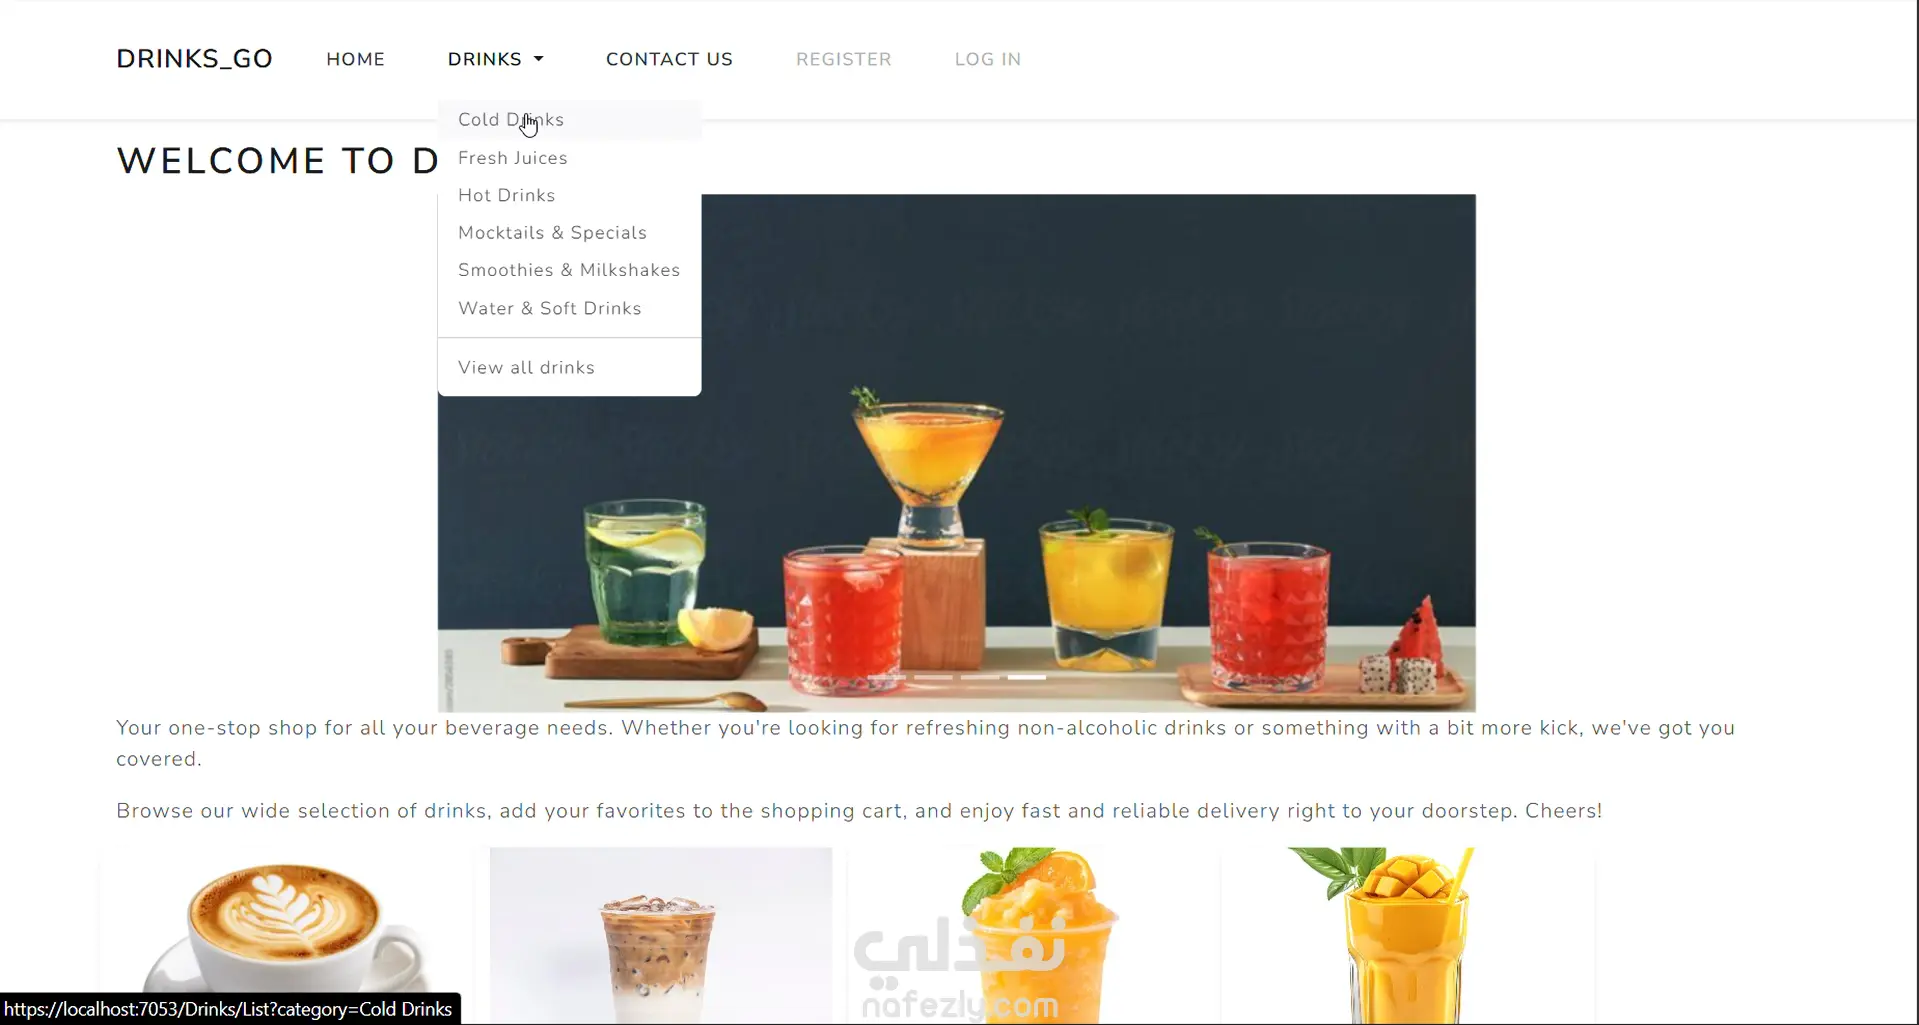
Task: Open the HOME nav link
Action: coord(355,59)
